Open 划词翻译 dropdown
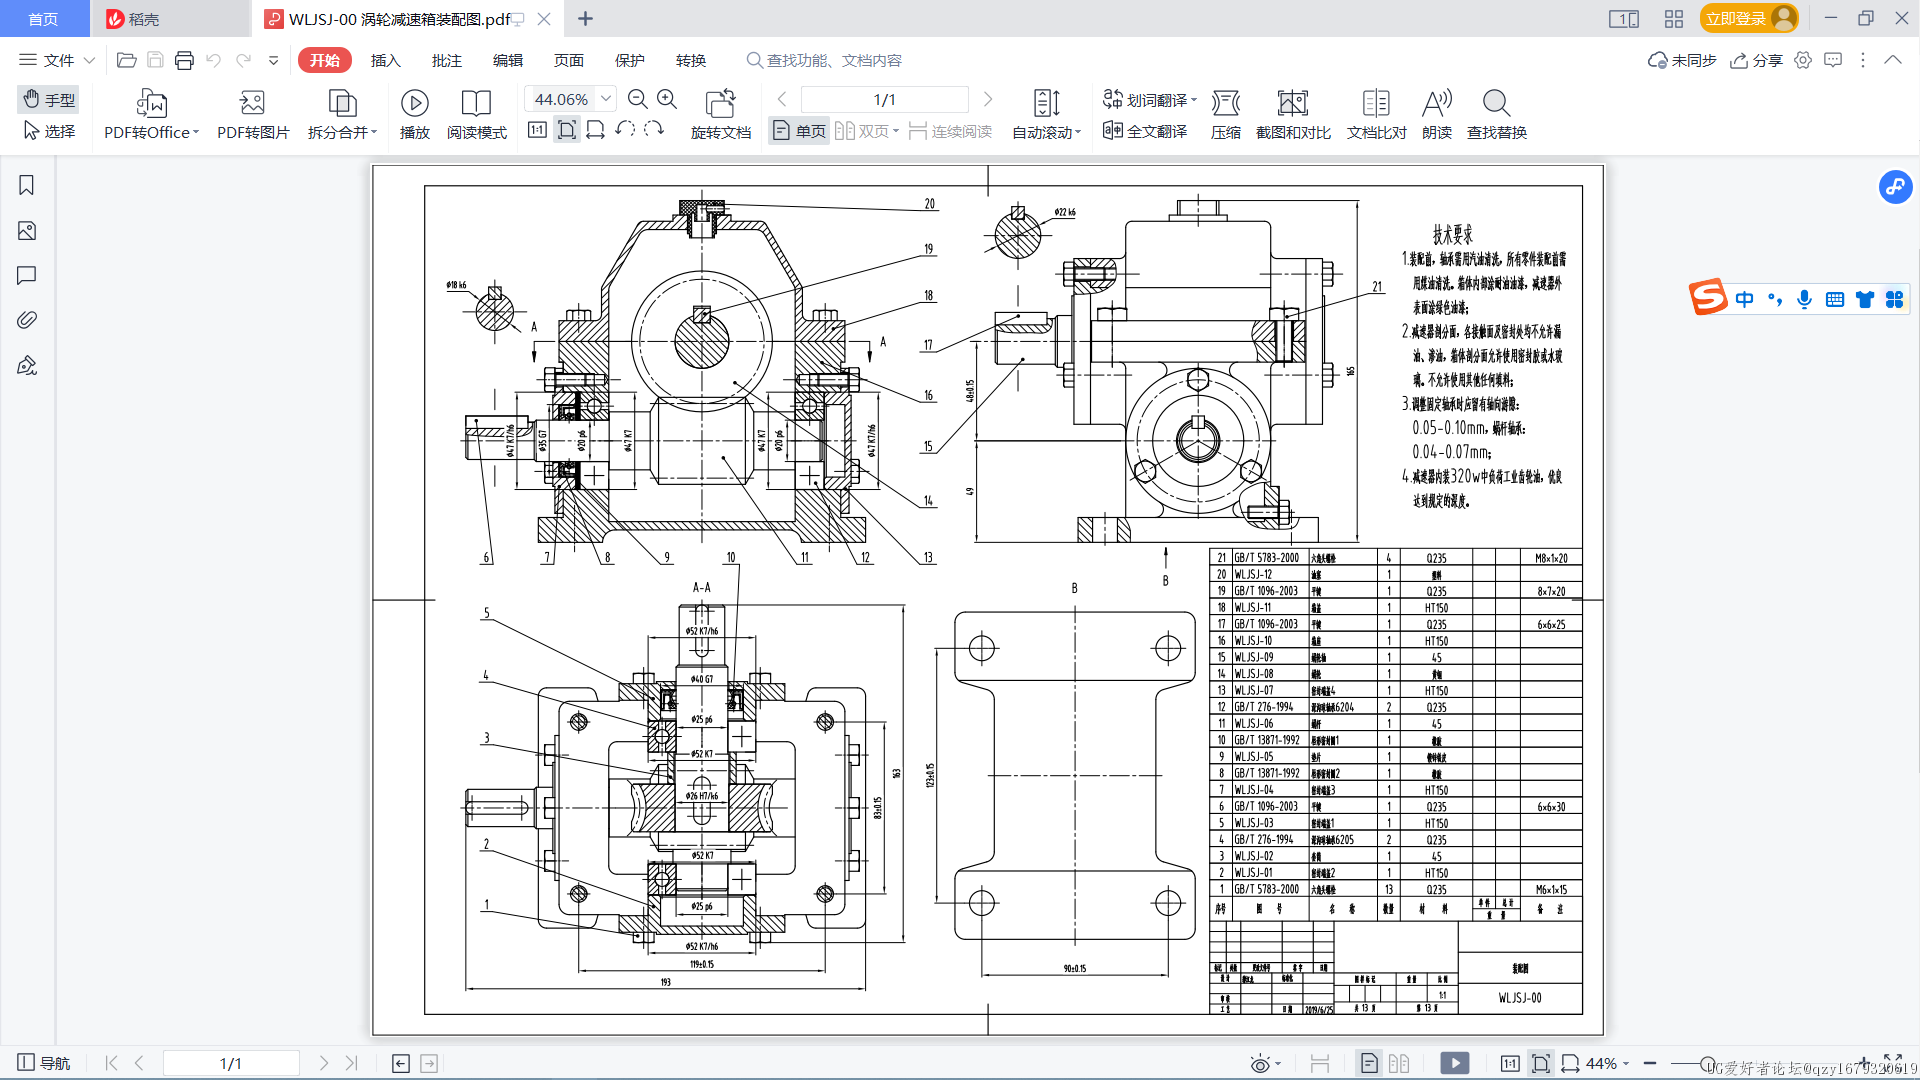This screenshot has height=1080, width=1920. [1150, 99]
